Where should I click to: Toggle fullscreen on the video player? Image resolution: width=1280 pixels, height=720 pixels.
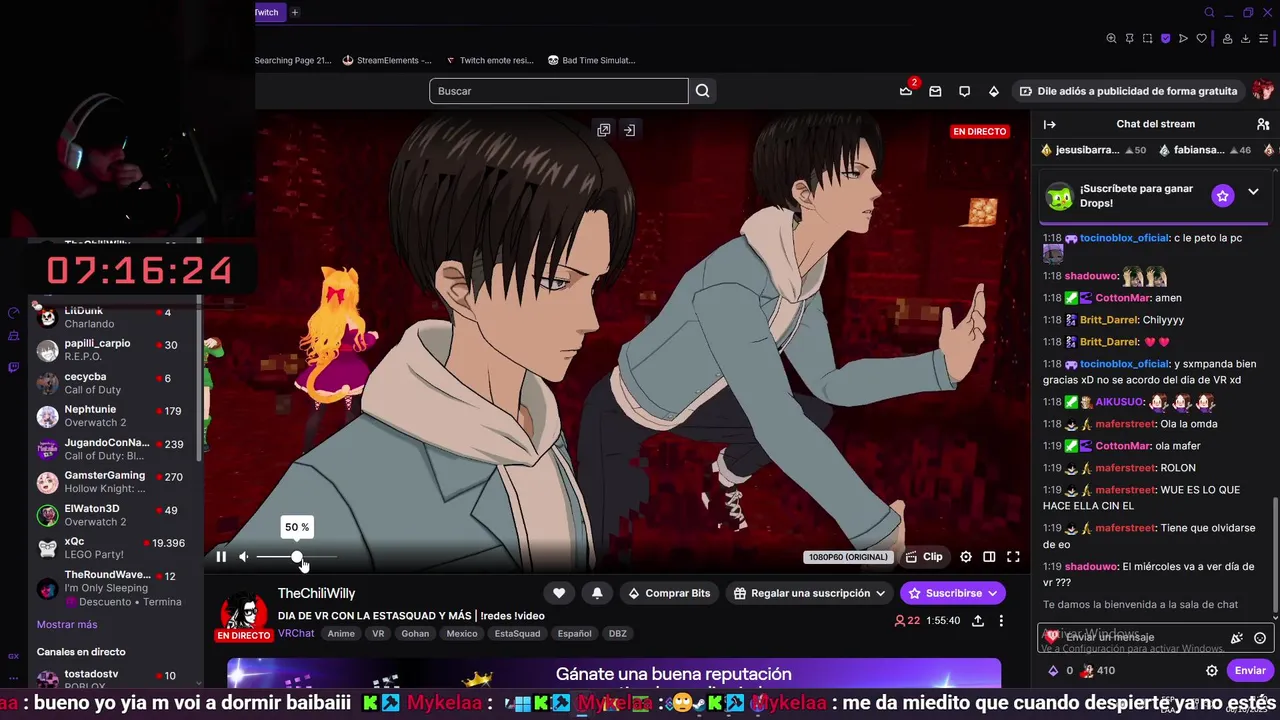pos(1013,557)
